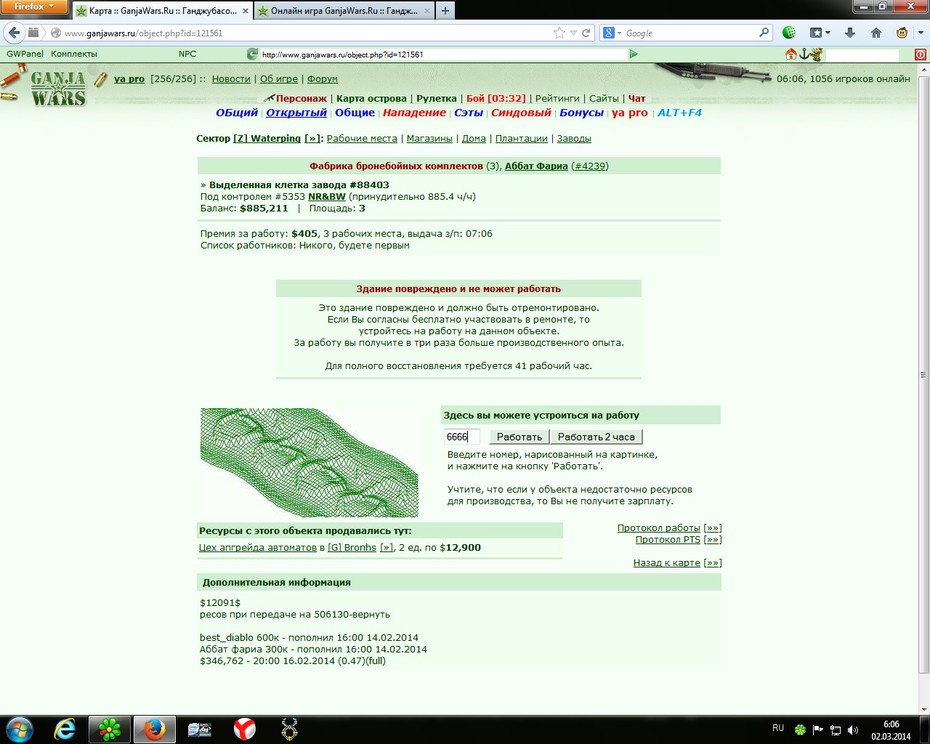This screenshot has height=744, width=930.
Task: Go to the browser home page icon
Action: [875, 33]
